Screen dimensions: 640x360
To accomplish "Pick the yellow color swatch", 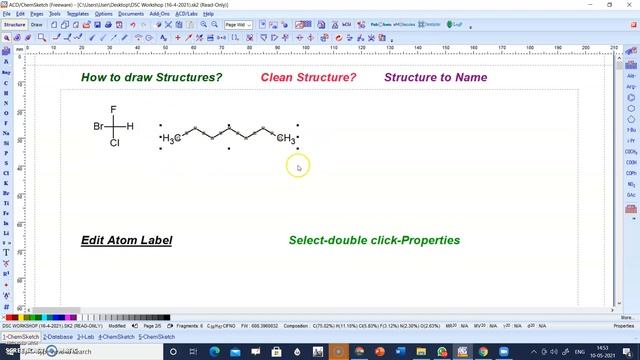I will click(x=21, y=318).
